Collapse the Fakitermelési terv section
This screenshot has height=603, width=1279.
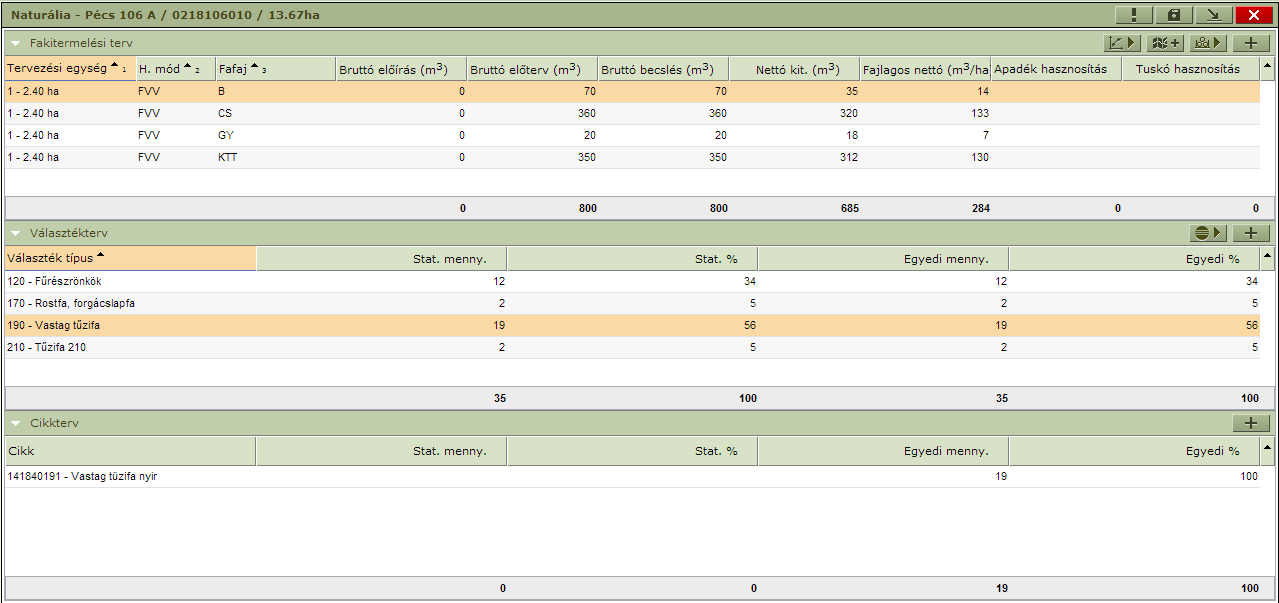click(16, 44)
